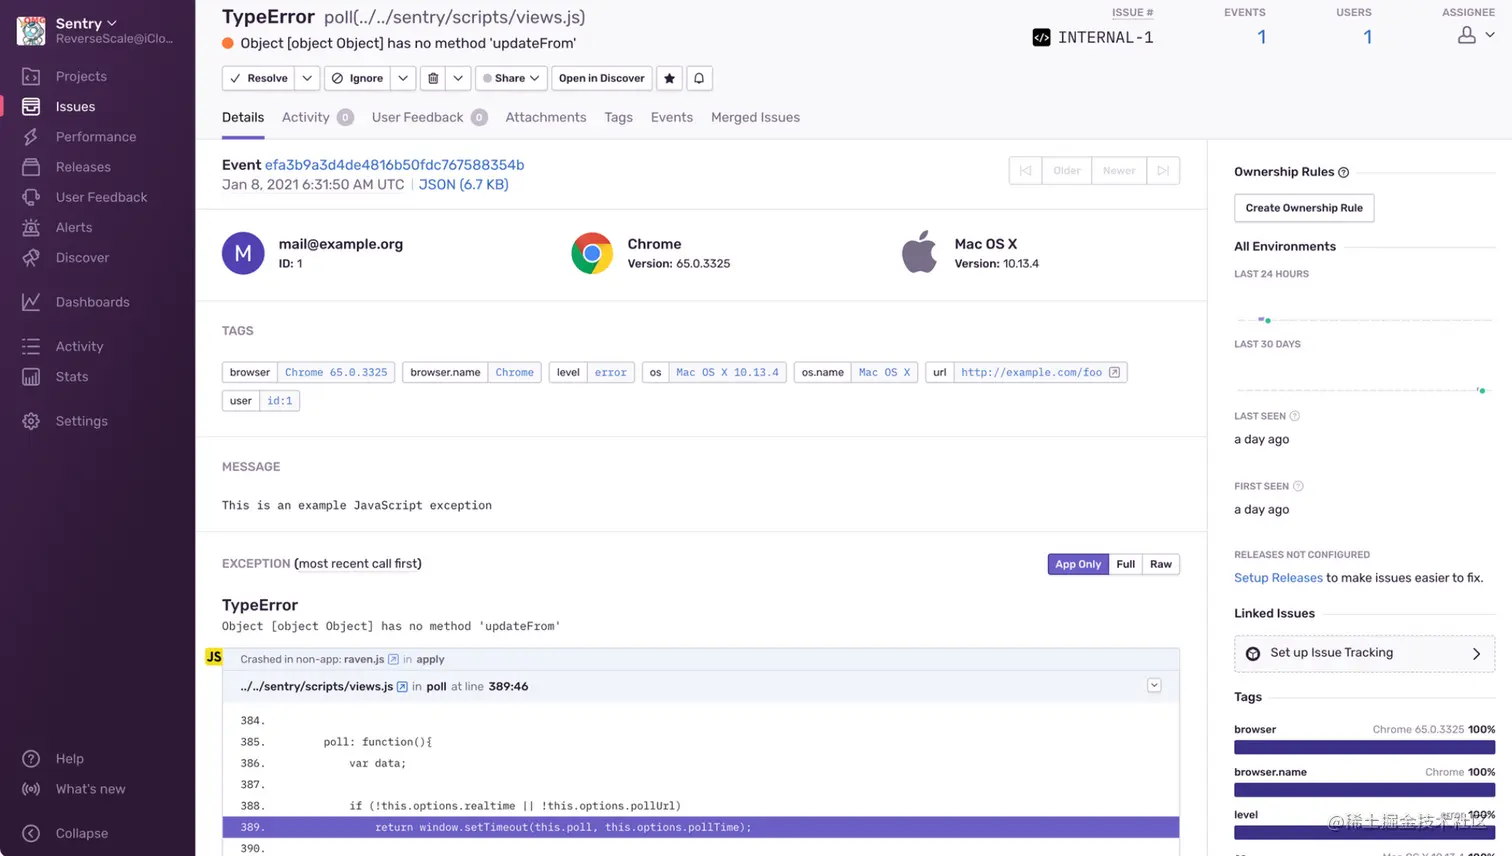Open User Feedback in sidebar
The width and height of the screenshot is (1512, 856).
(101, 197)
